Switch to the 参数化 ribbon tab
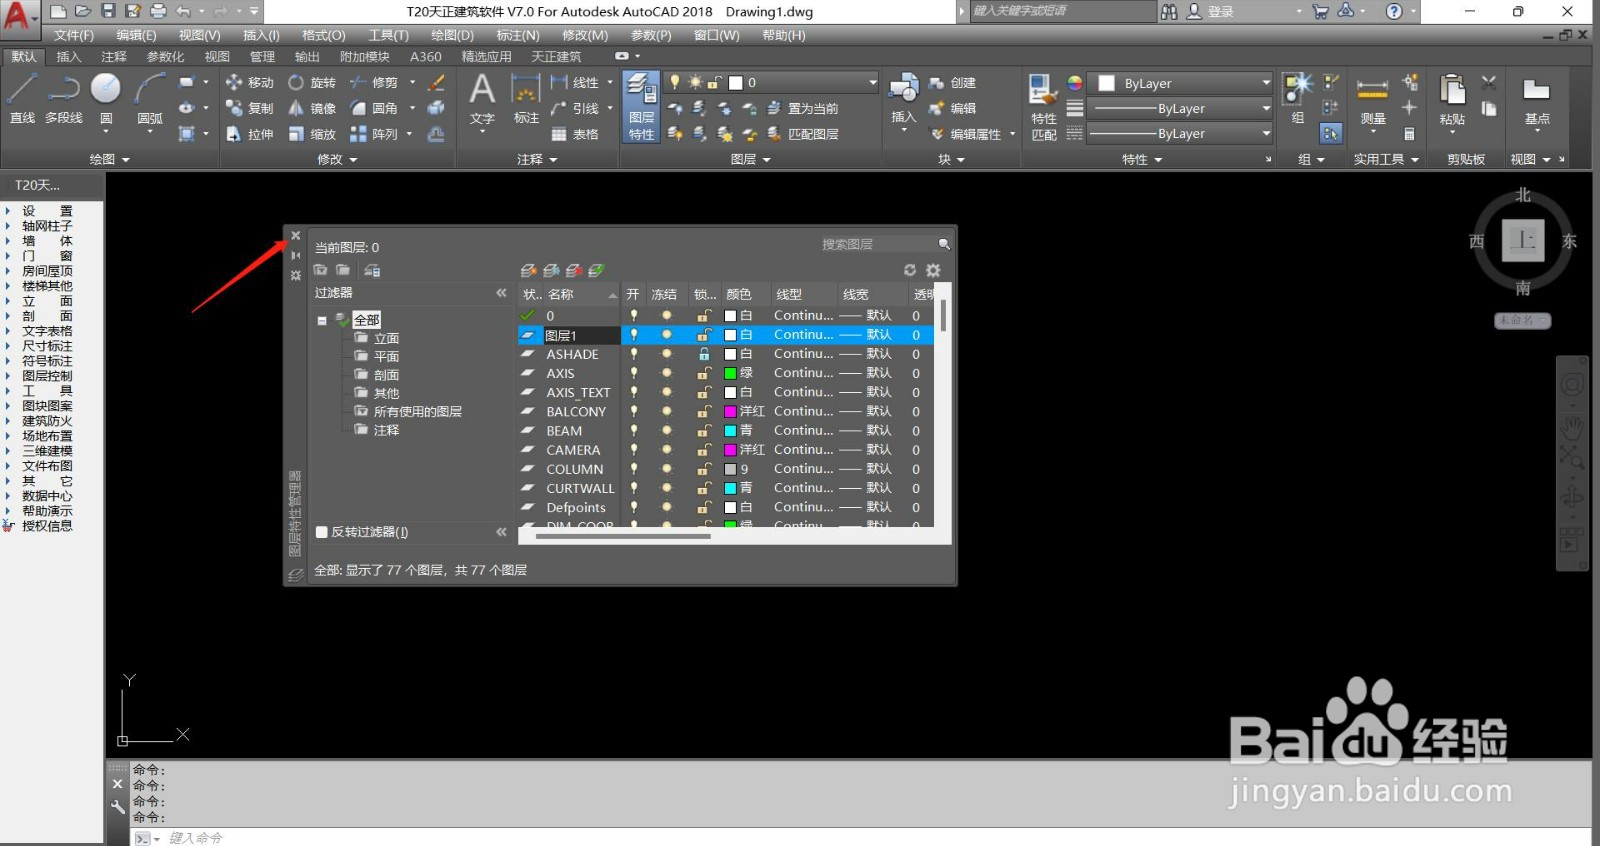 pos(166,57)
